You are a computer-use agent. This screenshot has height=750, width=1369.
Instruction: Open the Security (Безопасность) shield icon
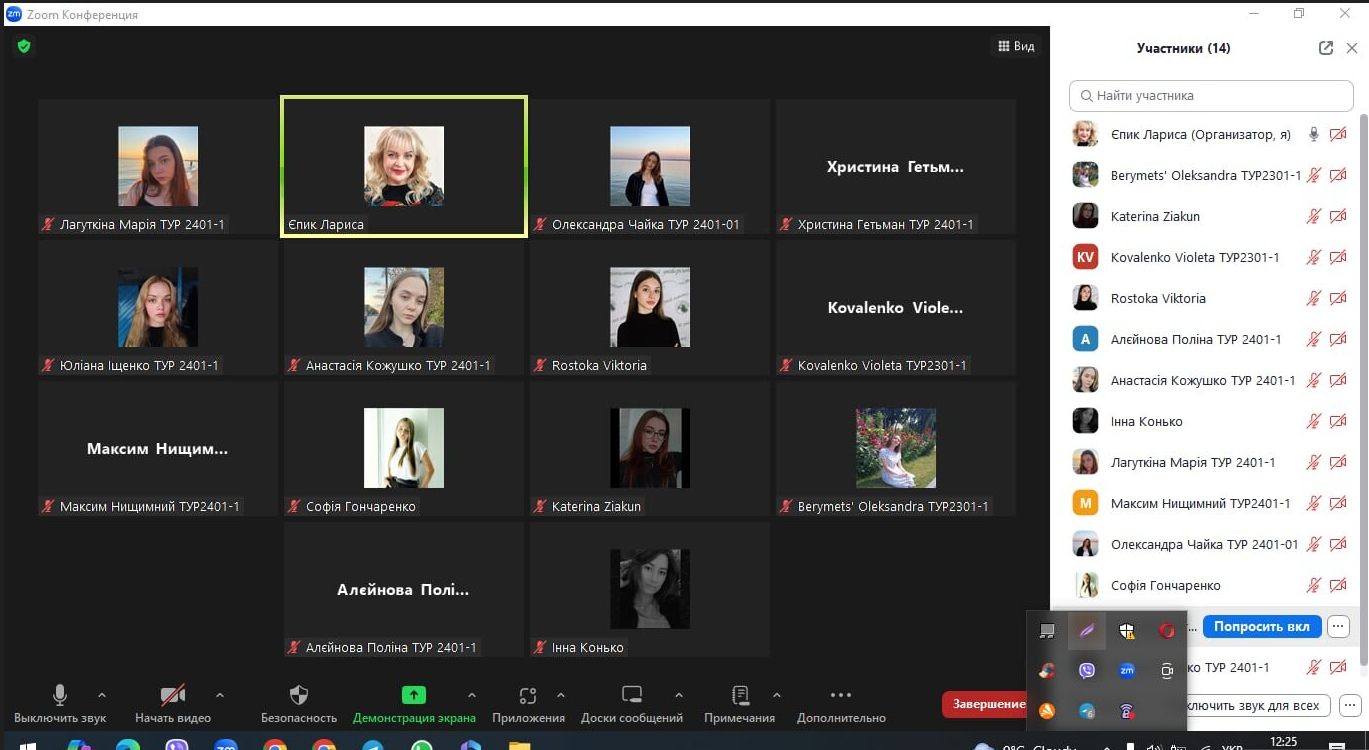[298, 696]
